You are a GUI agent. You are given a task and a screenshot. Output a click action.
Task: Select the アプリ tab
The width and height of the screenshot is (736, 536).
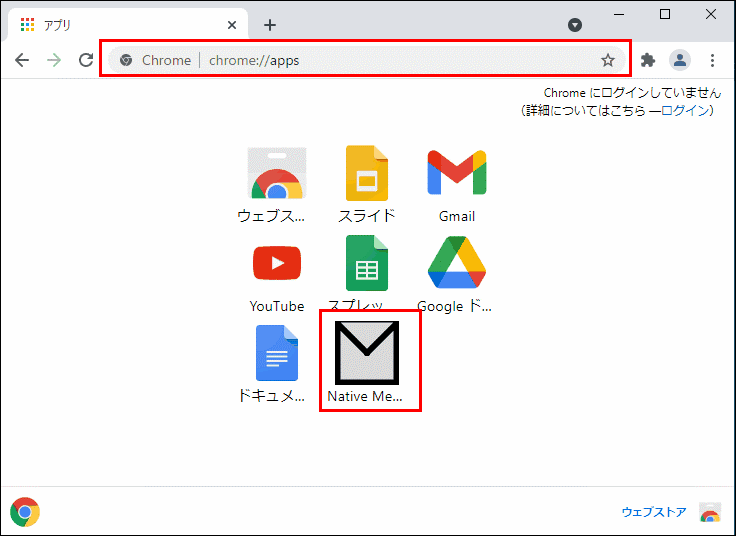click(x=128, y=24)
